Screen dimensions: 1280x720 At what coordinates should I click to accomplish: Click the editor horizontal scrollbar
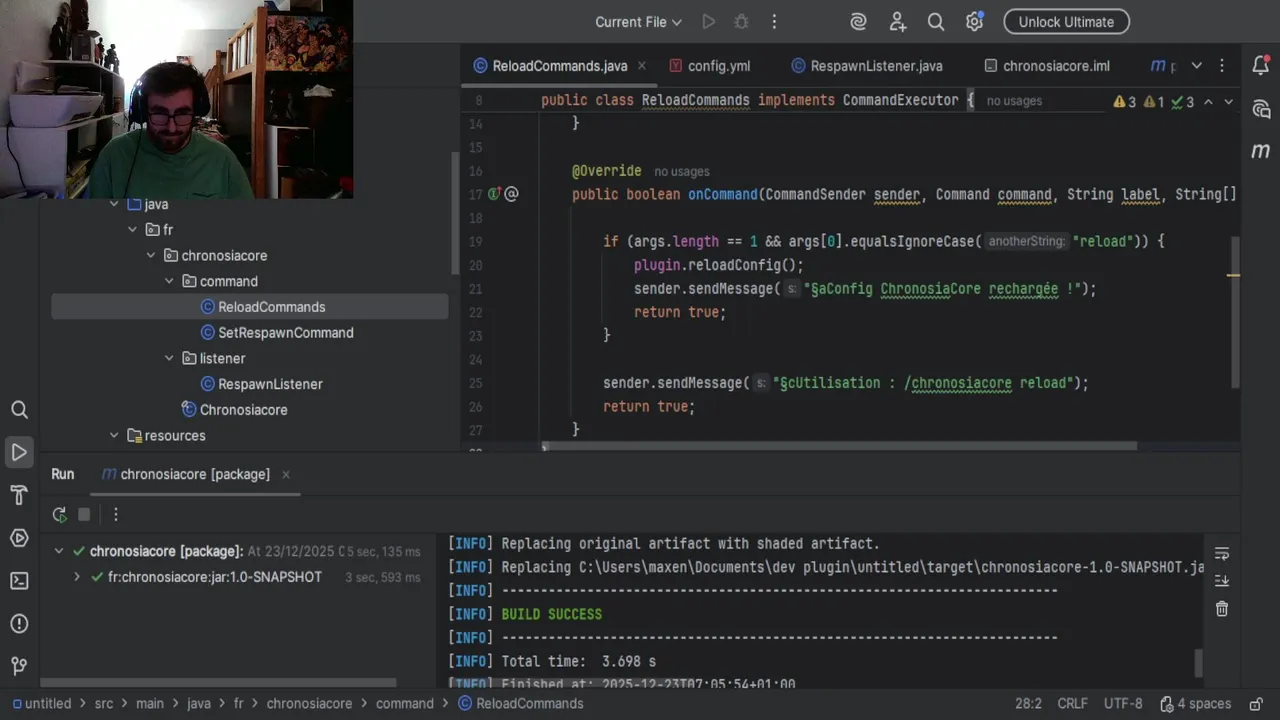click(x=839, y=446)
